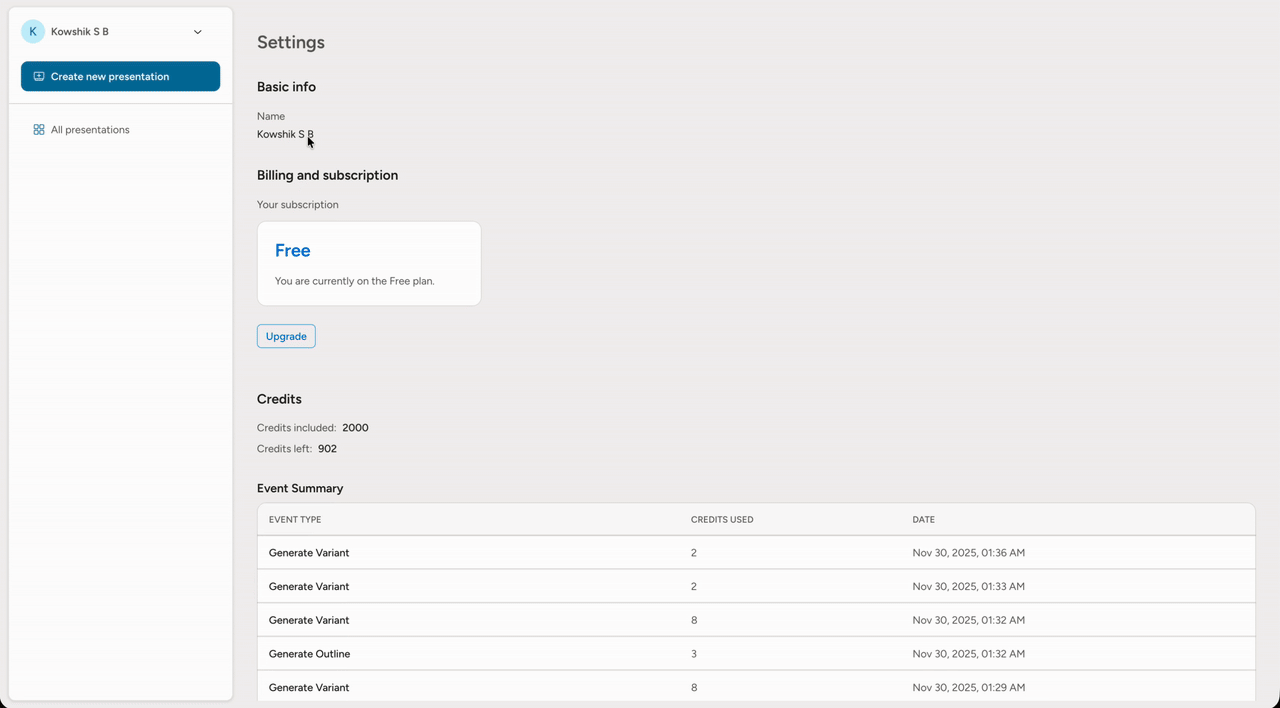Viewport: 1280px width, 708px height.
Task: Click Generate Variant row dated 01:33 AM
Action: click(x=756, y=587)
